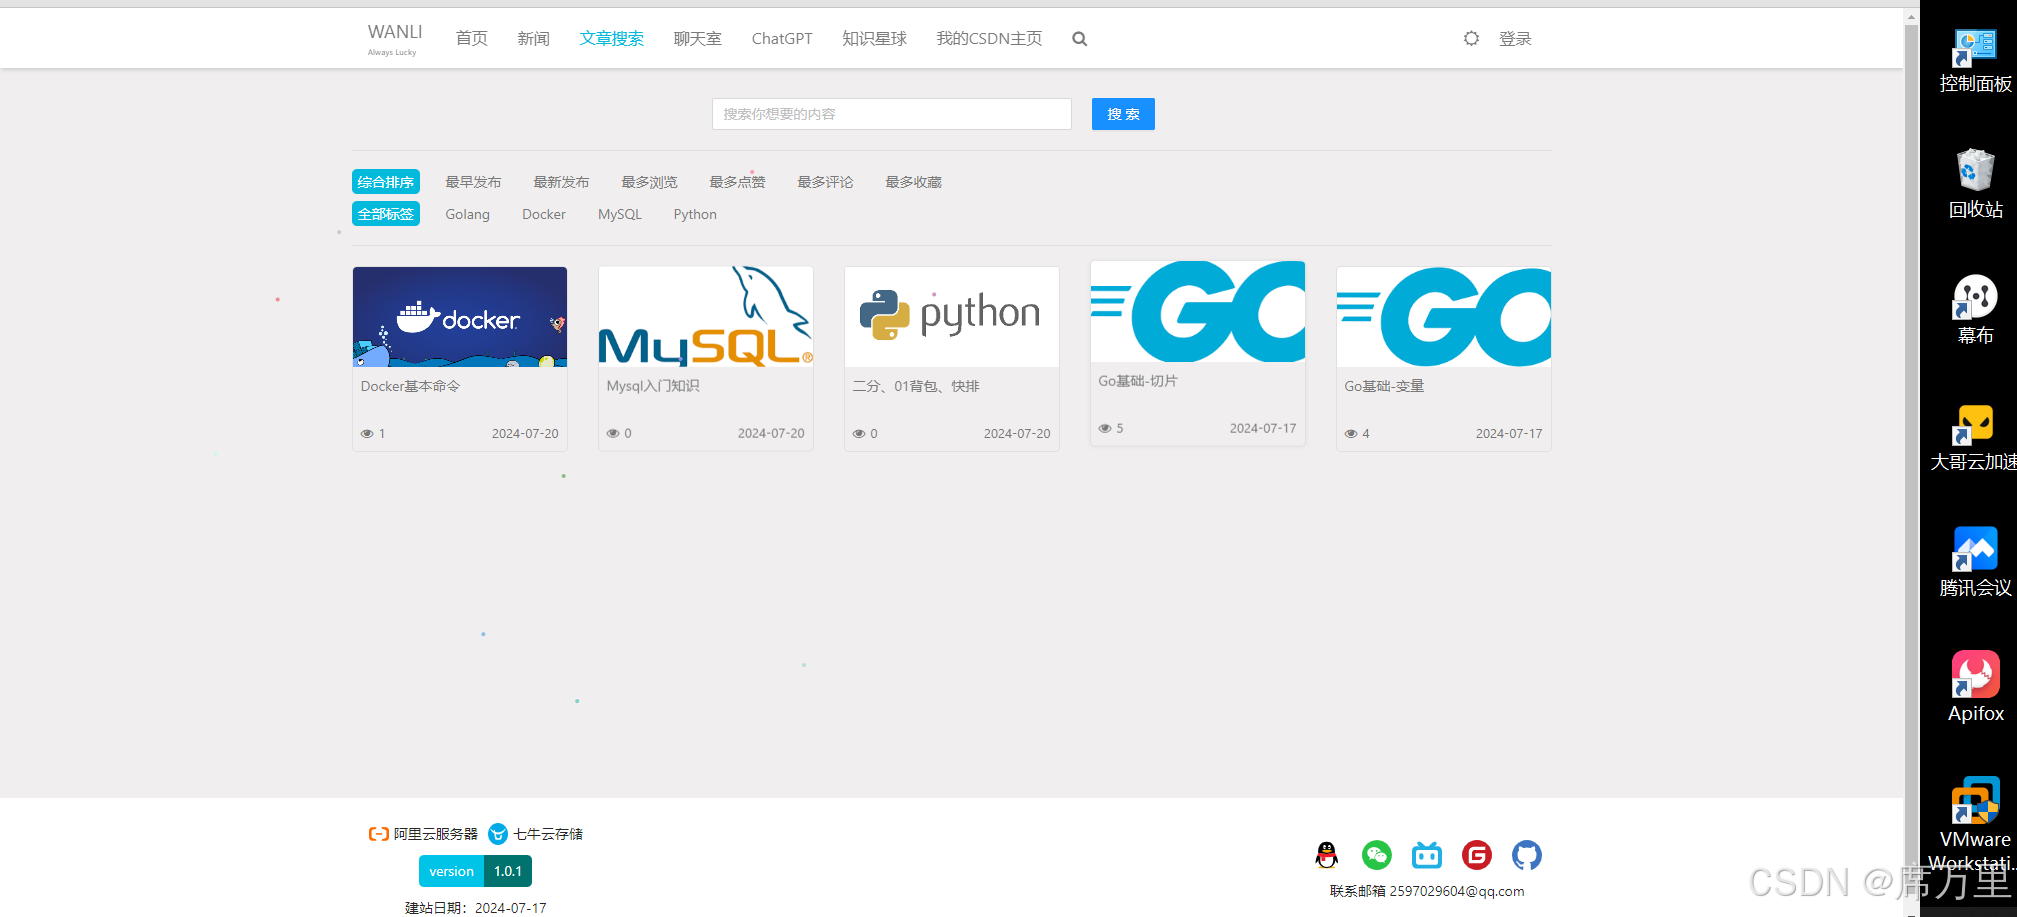Select 文章搜索 nav item
The image size is (2017, 917).
point(612,39)
